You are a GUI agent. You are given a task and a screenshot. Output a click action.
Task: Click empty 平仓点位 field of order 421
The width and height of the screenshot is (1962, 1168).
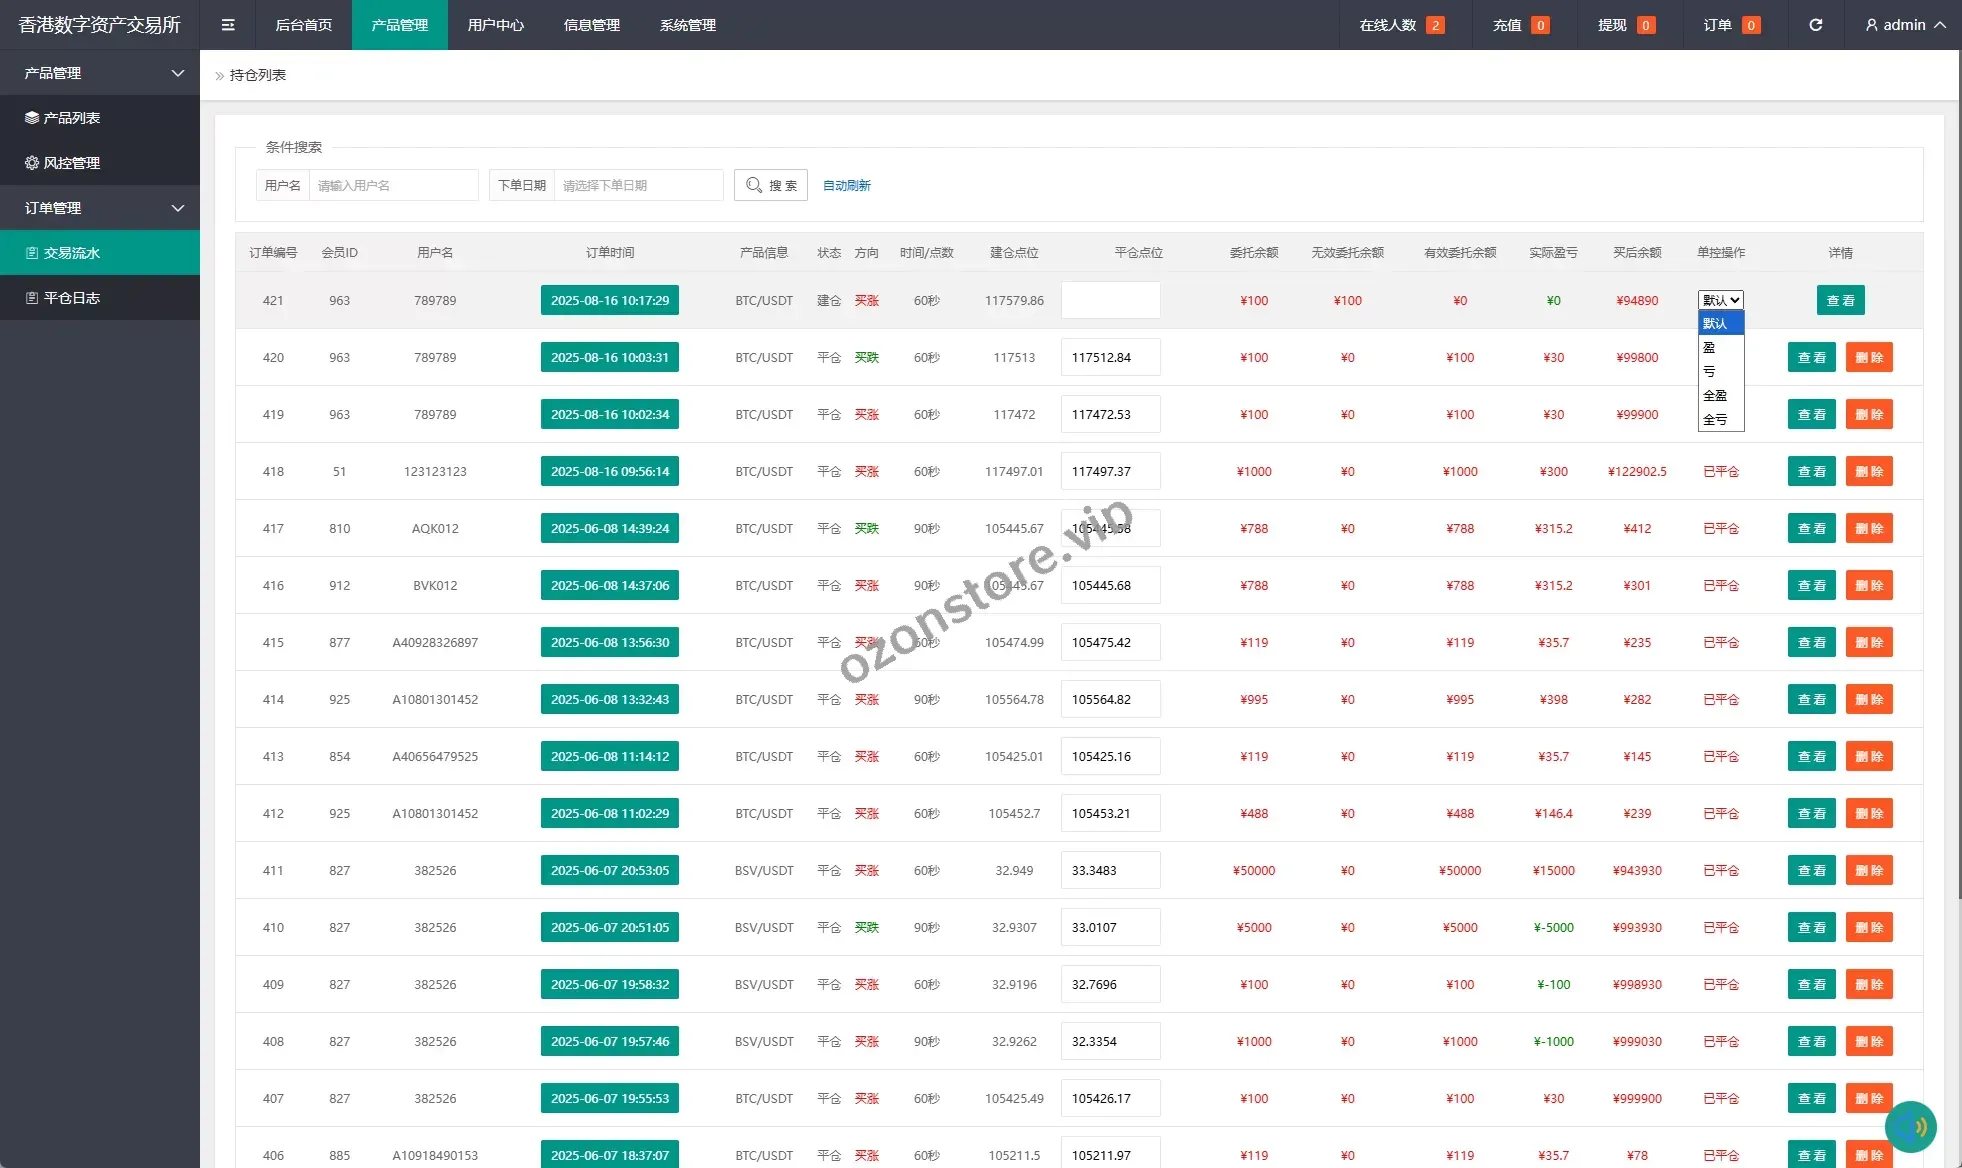[x=1110, y=301]
